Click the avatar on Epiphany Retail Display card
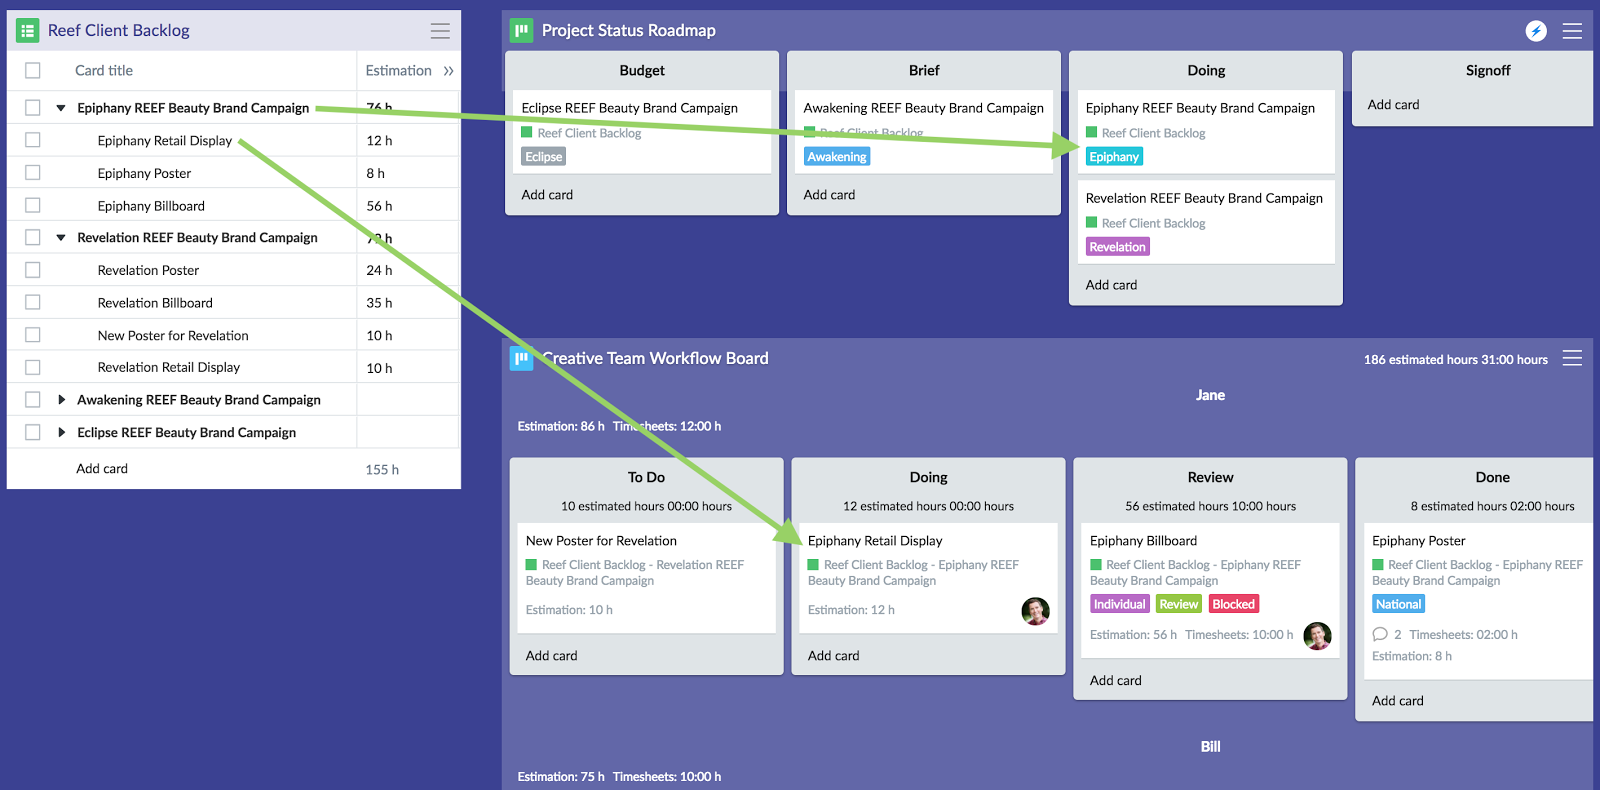Screen dimensions: 1600x790 coord(1035,611)
